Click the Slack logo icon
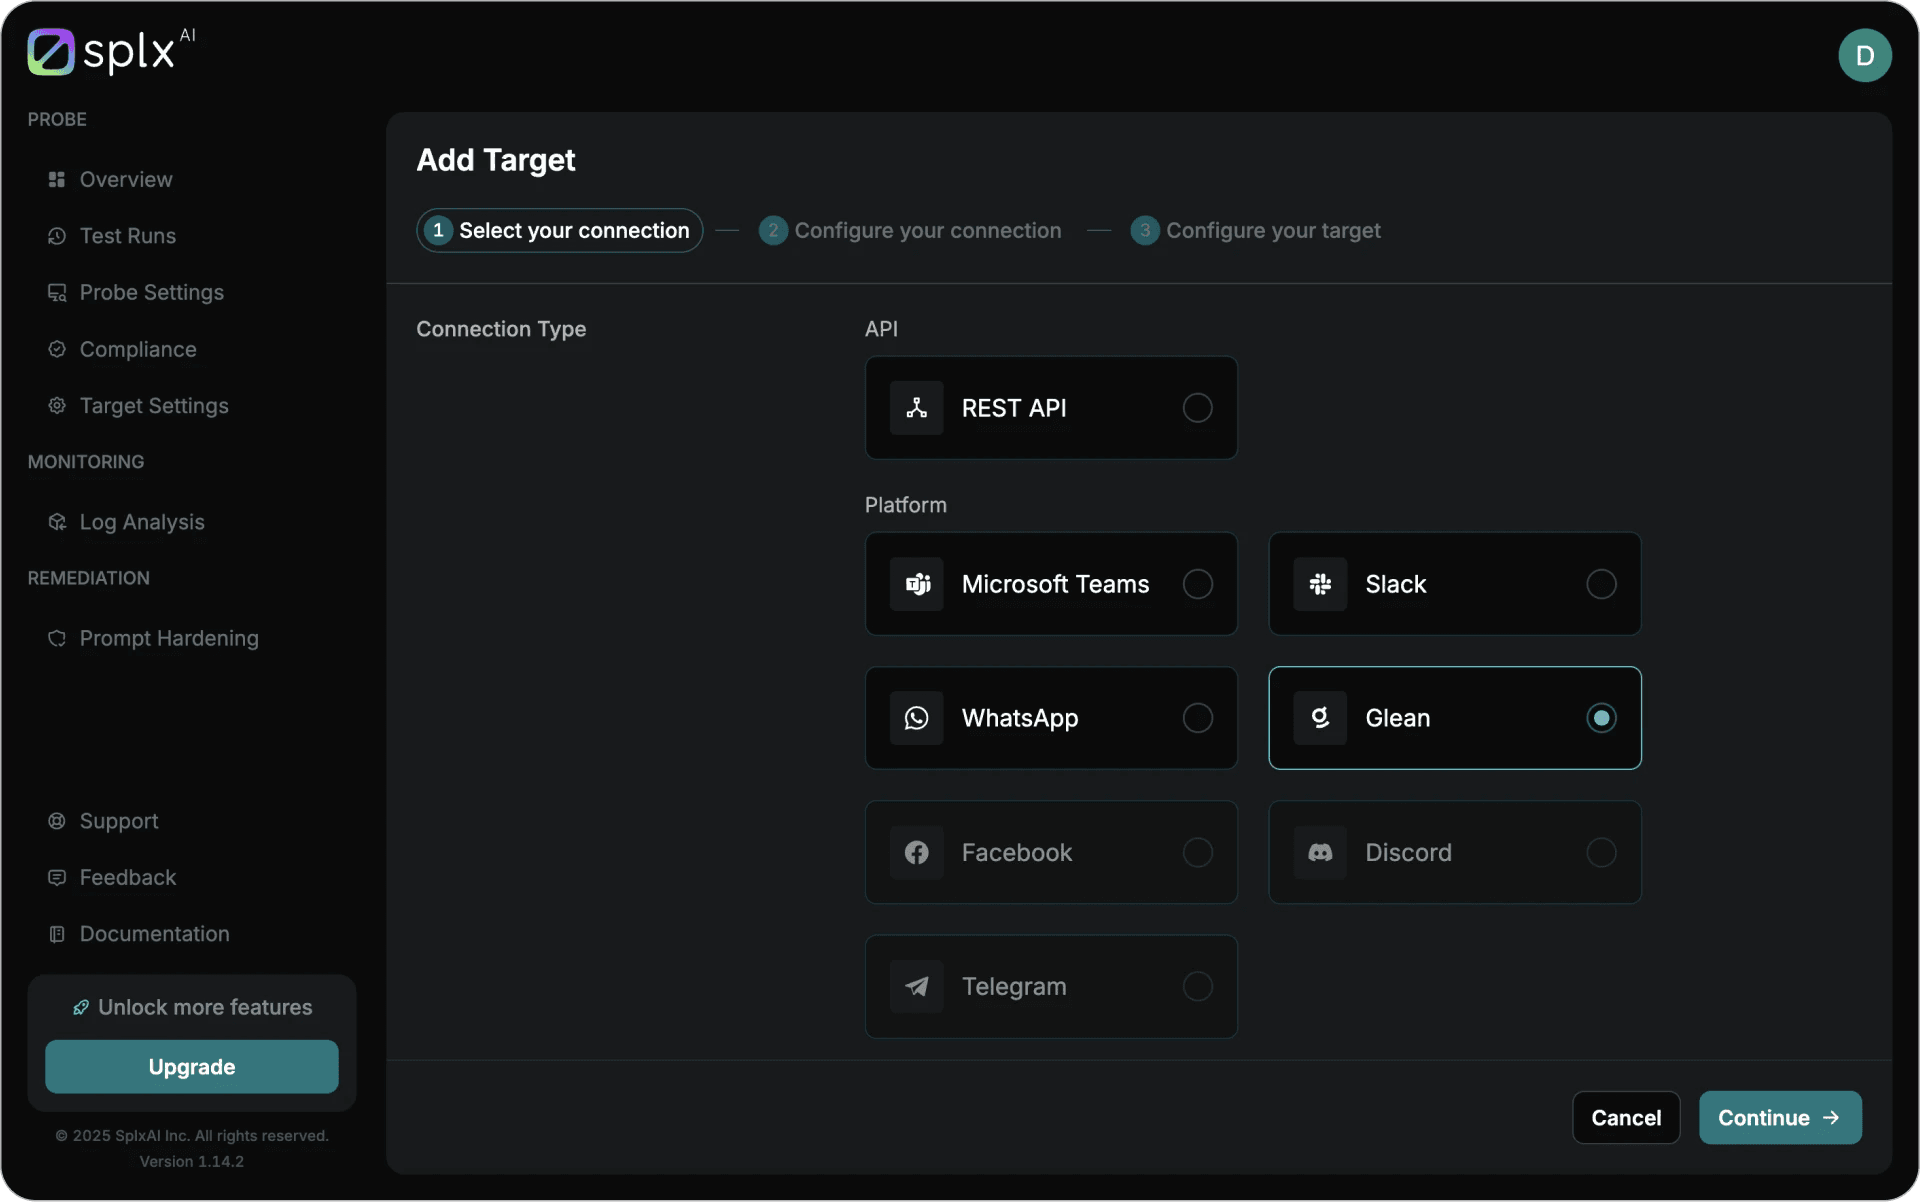1920x1202 pixels. [1320, 584]
